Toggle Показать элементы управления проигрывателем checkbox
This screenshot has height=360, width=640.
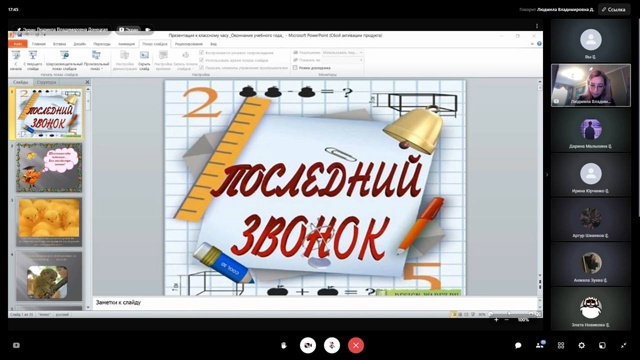pos(201,68)
